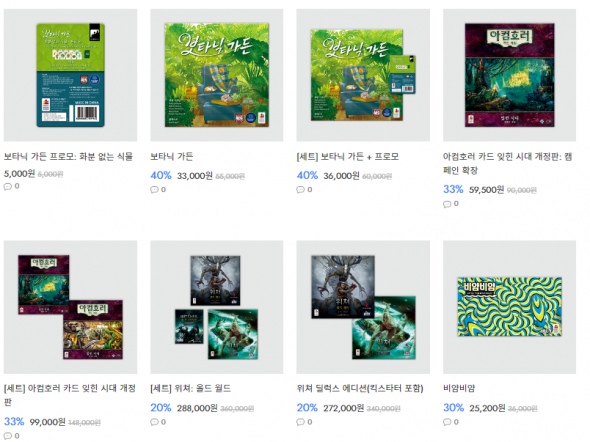
Task: Open the 위쳐 딜럭스 에디션 product image
Action: (x=363, y=307)
